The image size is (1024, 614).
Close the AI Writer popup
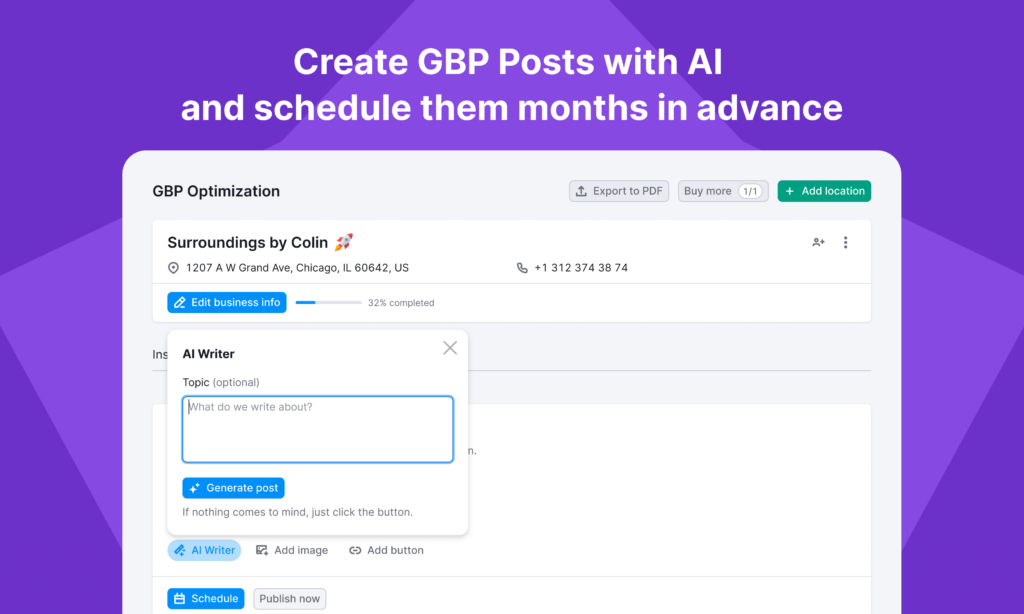450,348
